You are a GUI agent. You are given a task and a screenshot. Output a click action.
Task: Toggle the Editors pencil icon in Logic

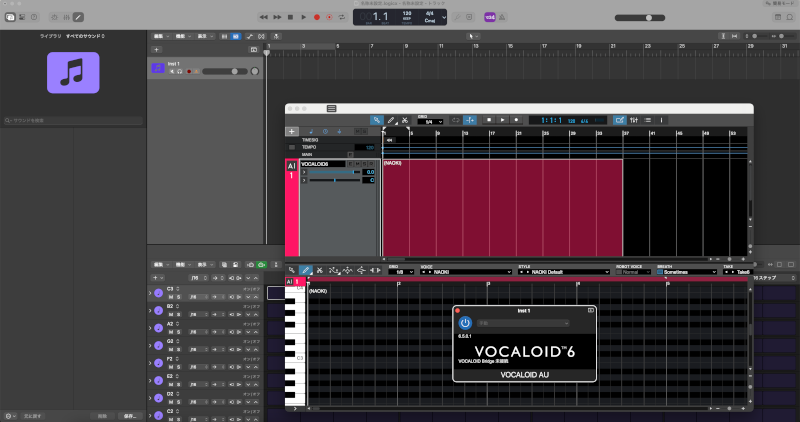click(78, 17)
